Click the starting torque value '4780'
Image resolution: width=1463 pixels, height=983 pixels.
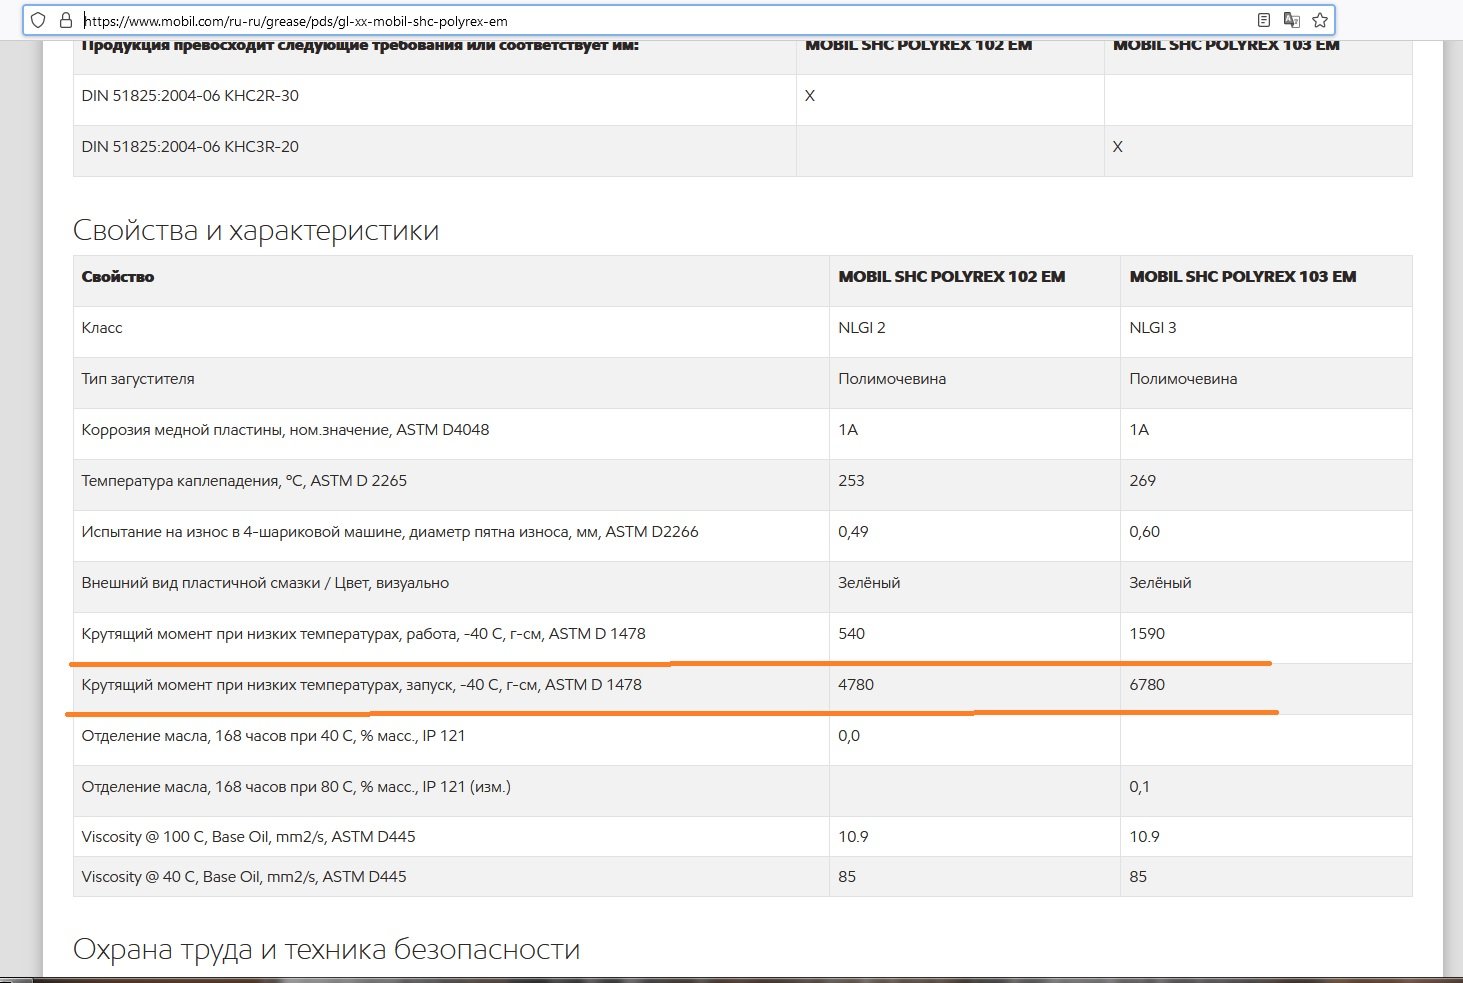point(856,685)
